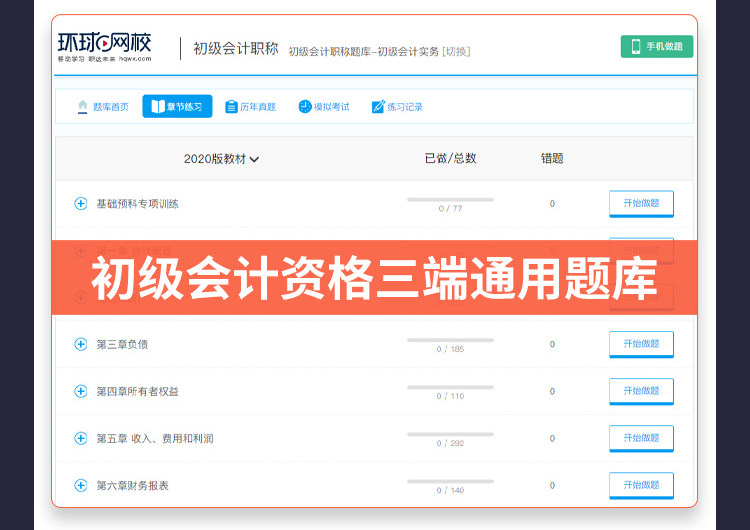The image size is (750, 530).
Task: Click 初级会计职称题库-初级会计实务 text
Action: [x=364, y=51]
